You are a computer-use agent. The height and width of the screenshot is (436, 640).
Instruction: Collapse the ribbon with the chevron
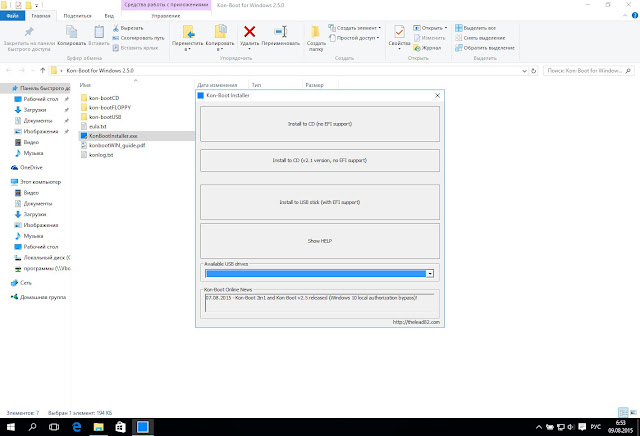point(625,16)
